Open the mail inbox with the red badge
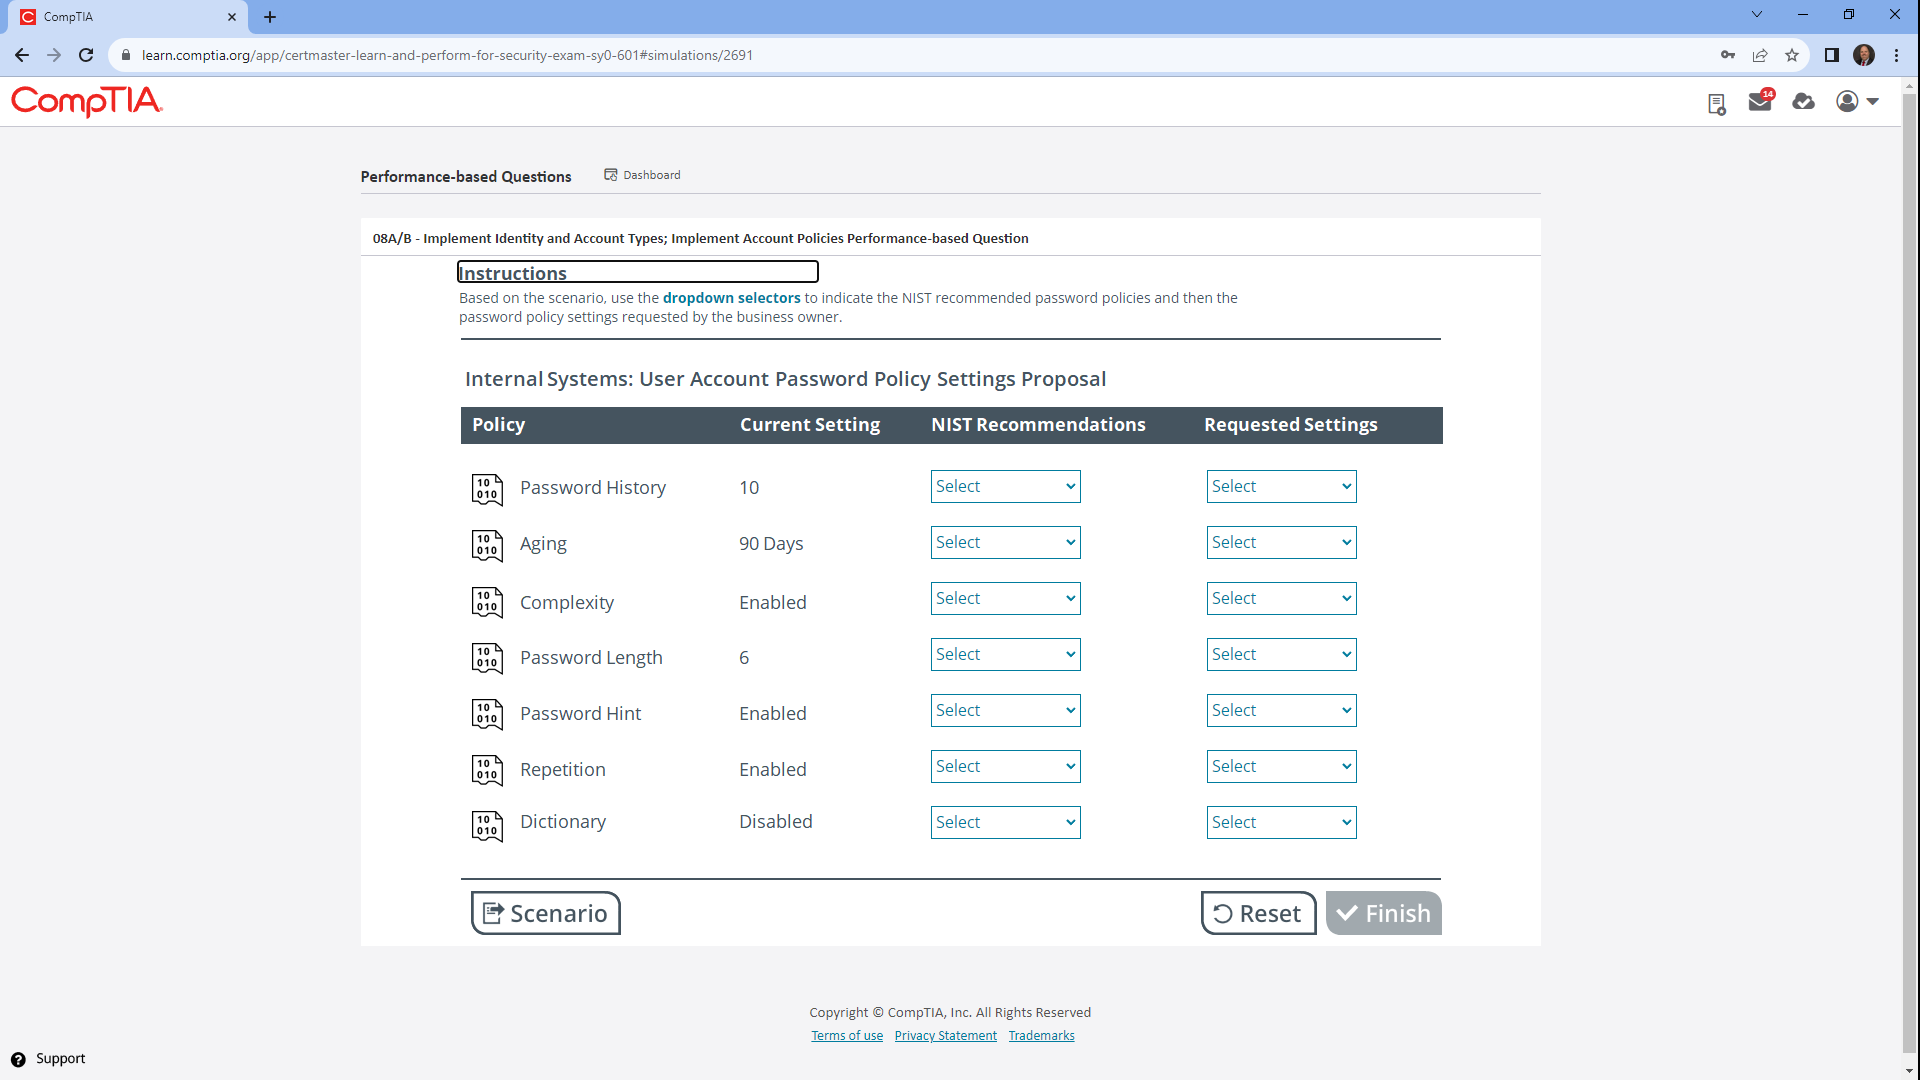1920x1080 pixels. point(1760,102)
